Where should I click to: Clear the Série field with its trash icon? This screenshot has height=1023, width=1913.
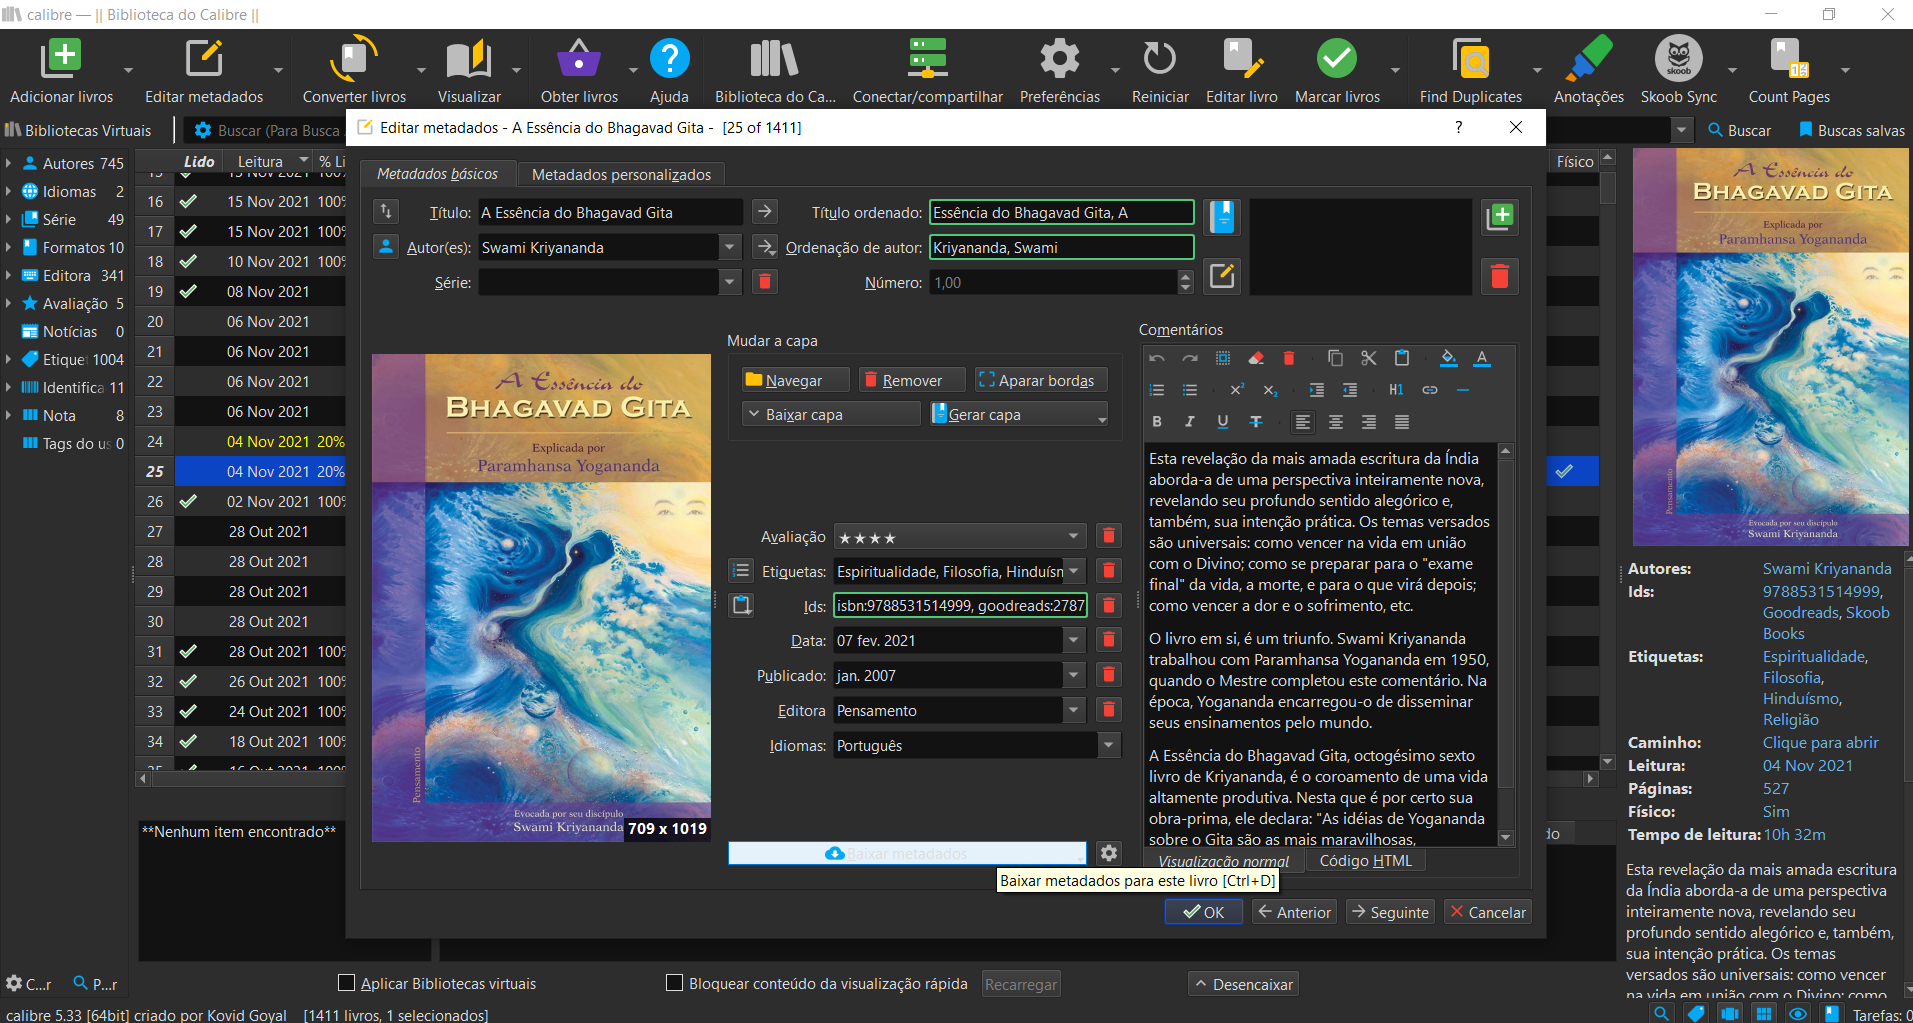764,282
